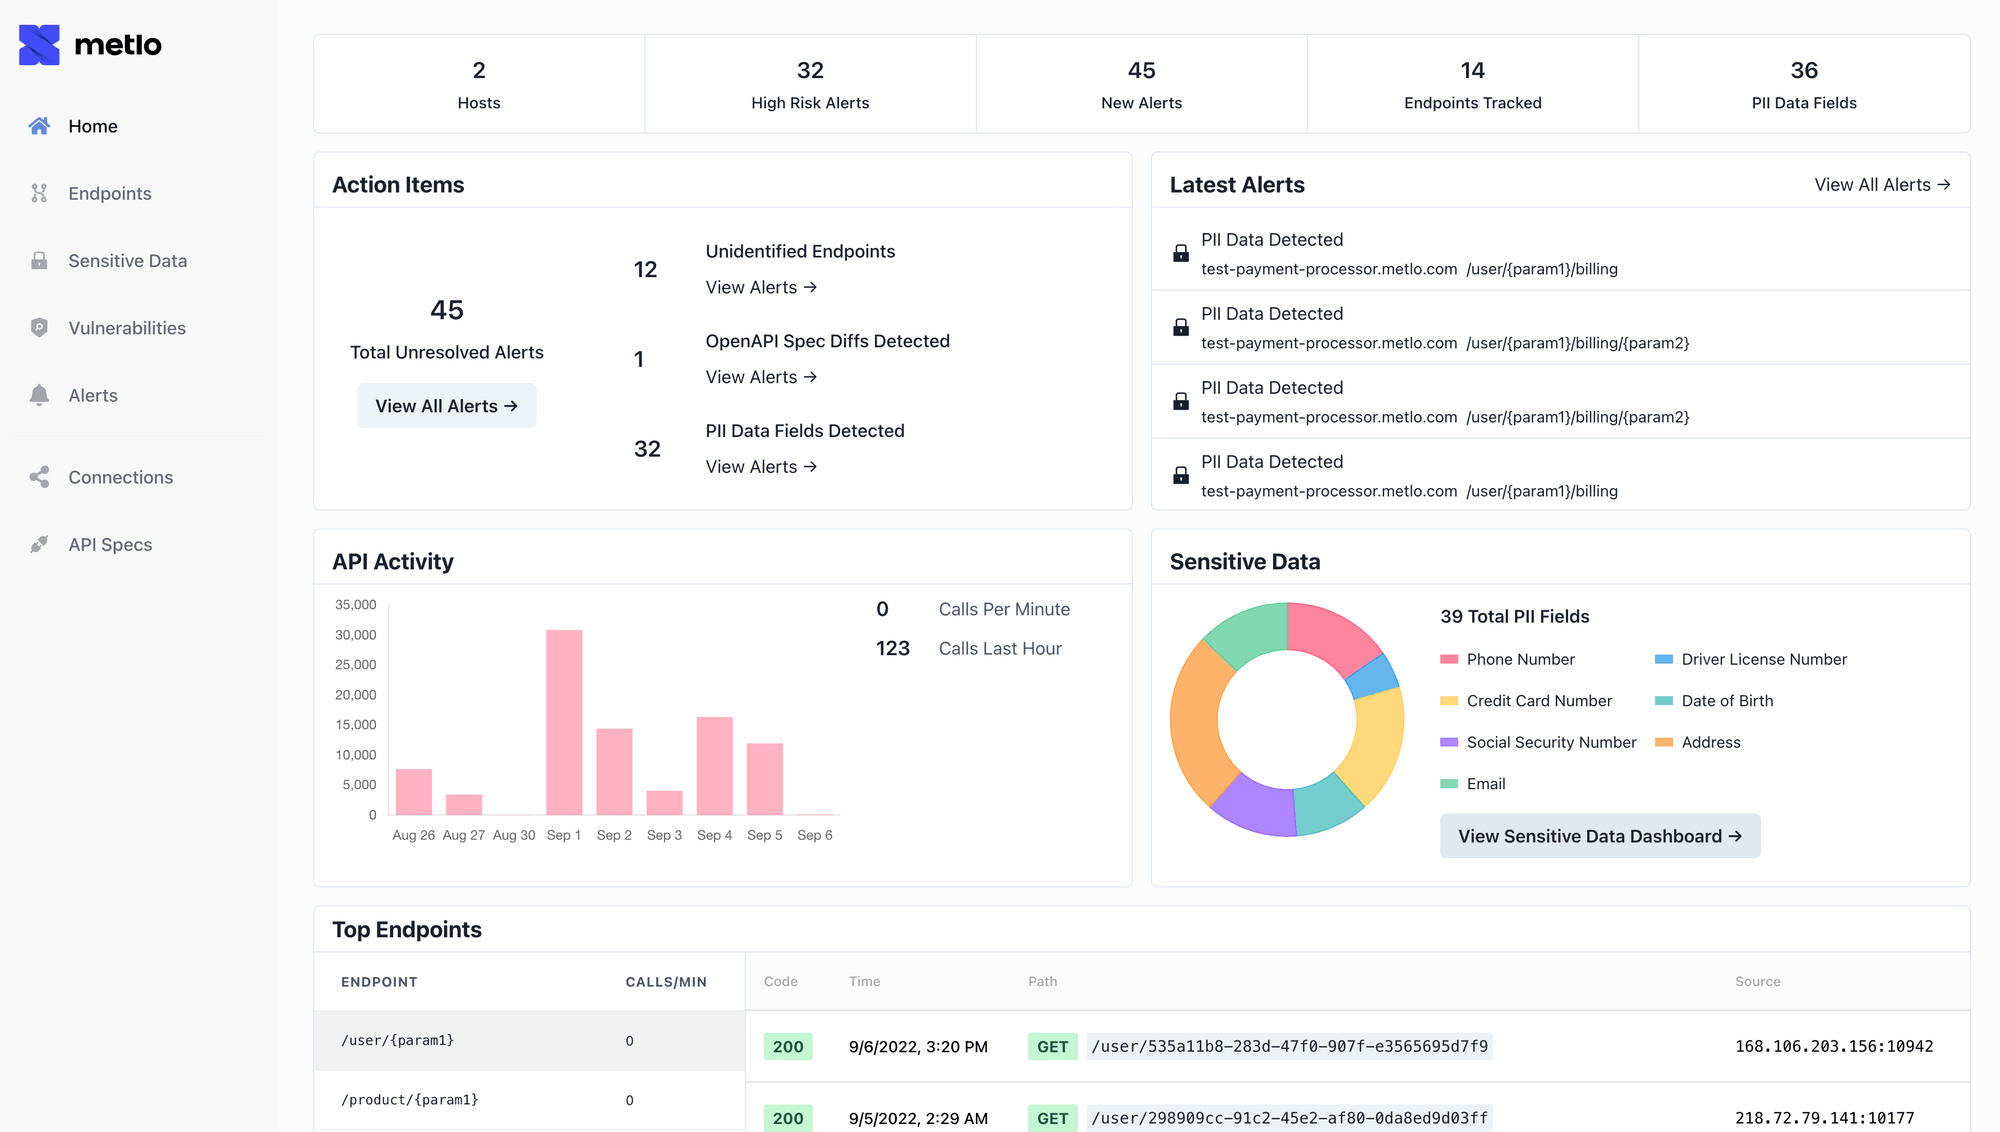Click the Connections share icon
This screenshot has height=1132, width=2000.
click(39, 477)
